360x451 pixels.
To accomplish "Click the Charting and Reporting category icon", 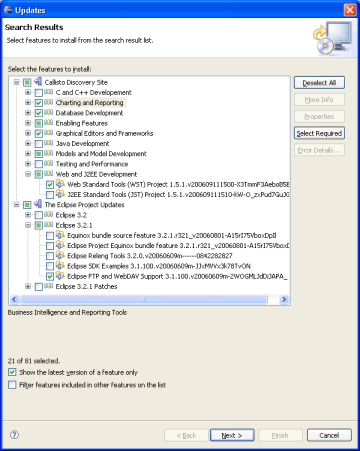I will 49,102.
